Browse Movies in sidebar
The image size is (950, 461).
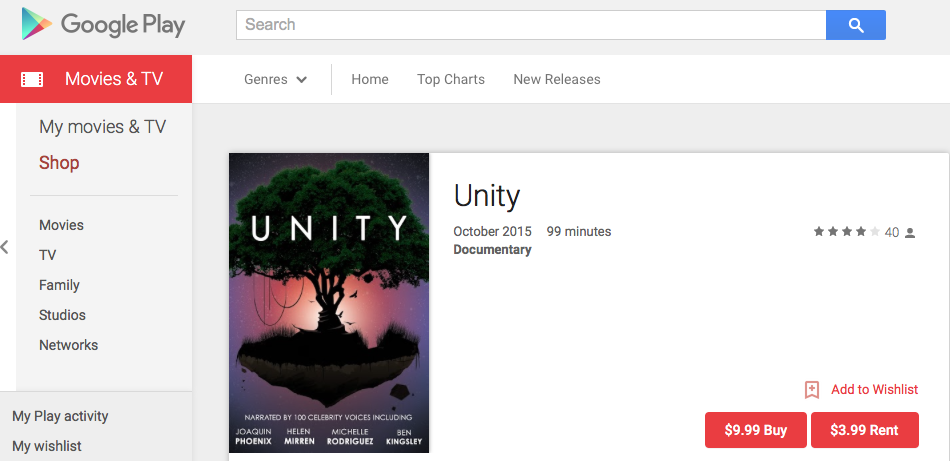(x=61, y=225)
